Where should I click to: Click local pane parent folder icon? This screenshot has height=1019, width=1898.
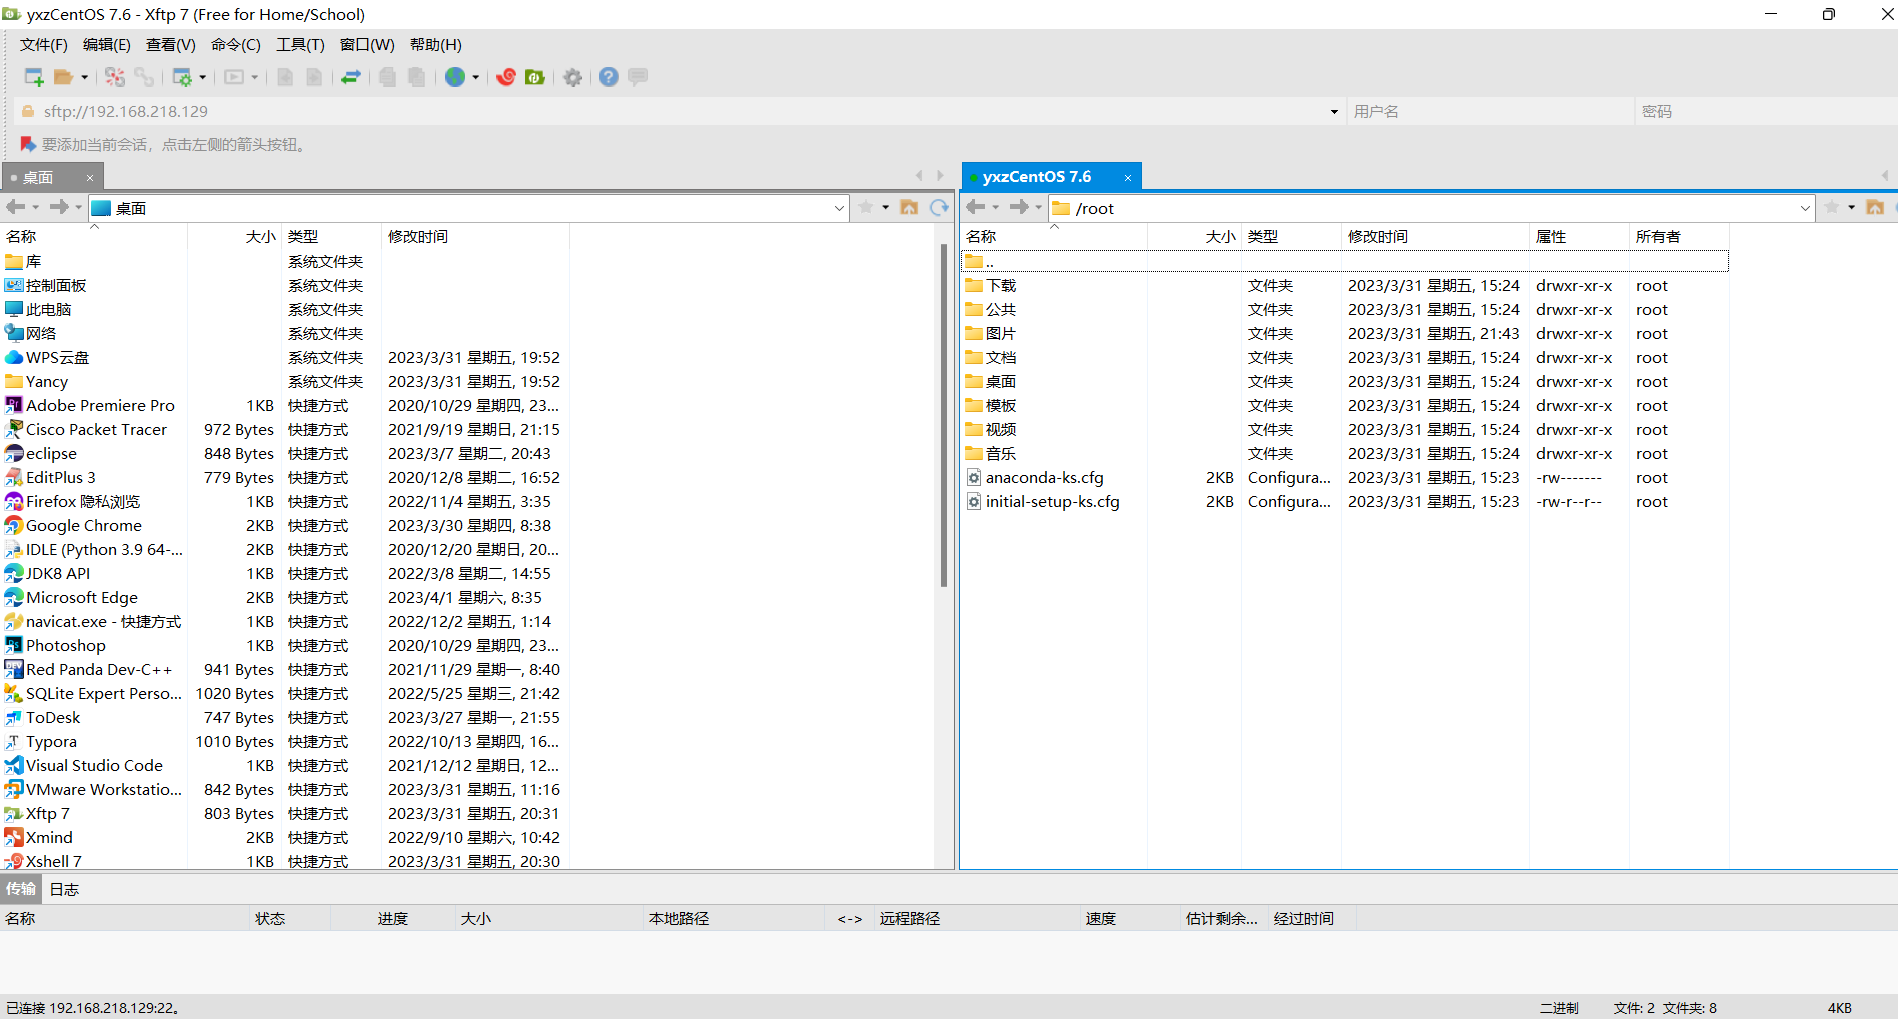point(909,207)
